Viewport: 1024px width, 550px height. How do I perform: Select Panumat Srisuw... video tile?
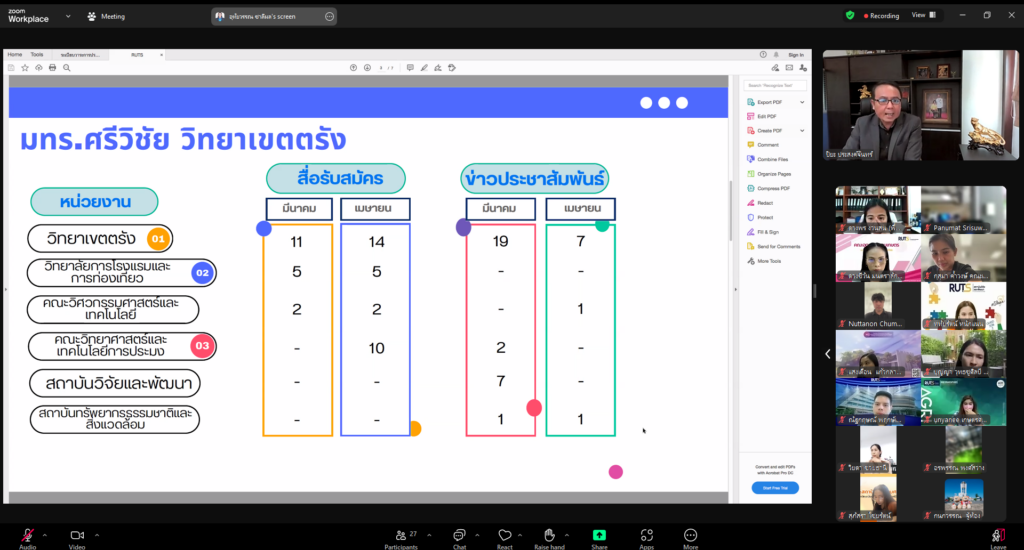[x=964, y=210]
